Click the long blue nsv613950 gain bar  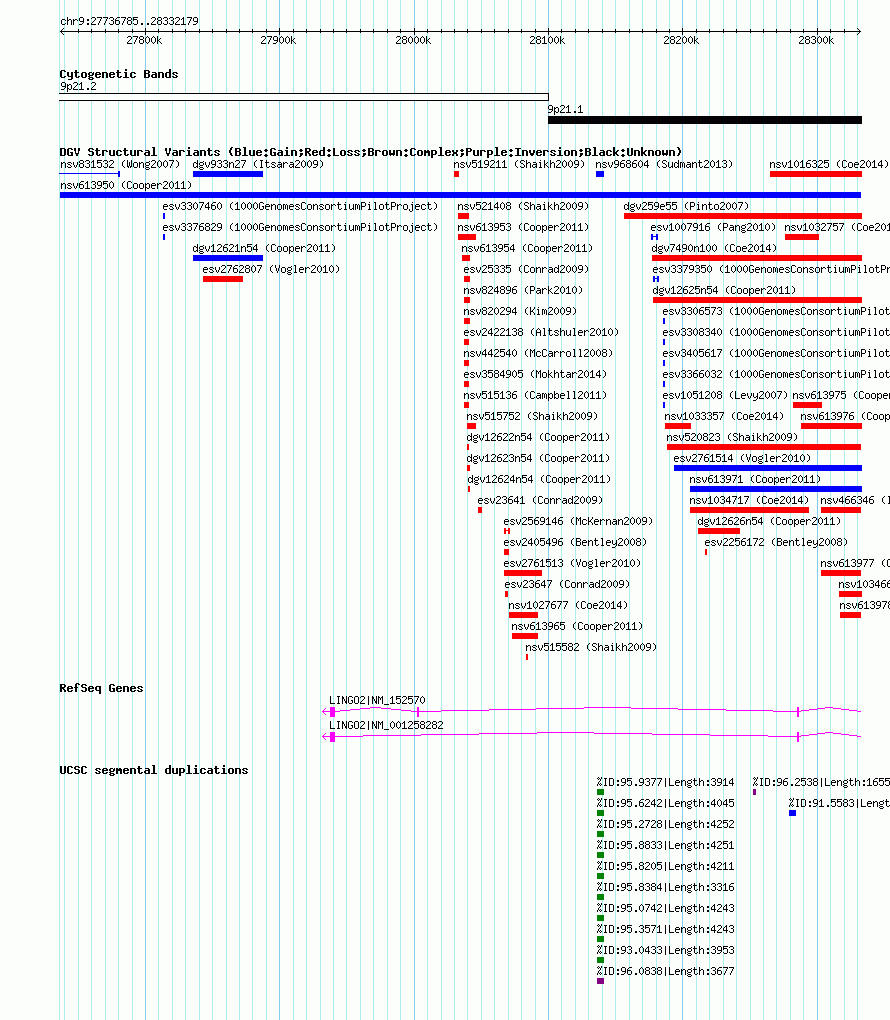(460, 195)
